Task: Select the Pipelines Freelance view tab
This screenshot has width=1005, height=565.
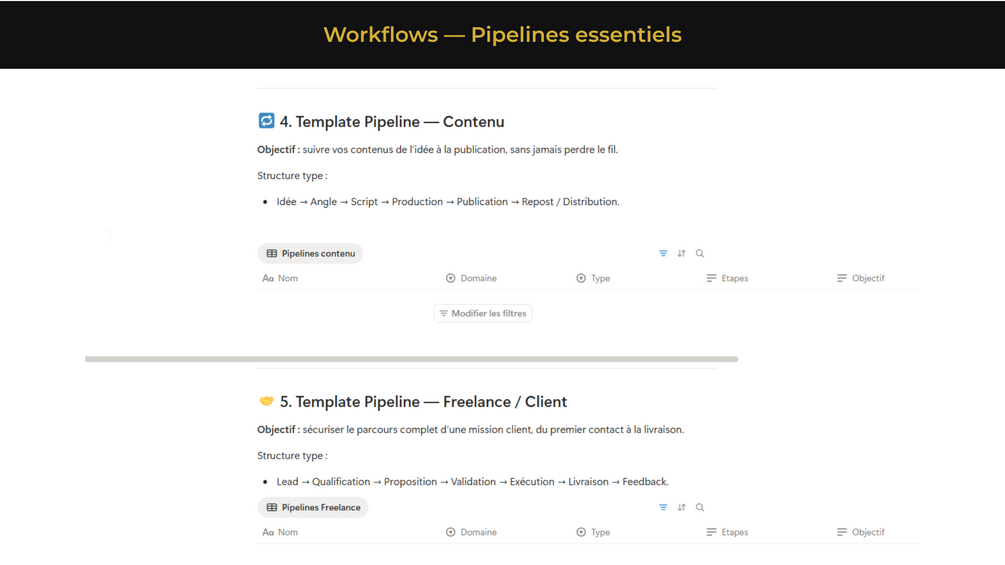Action: pos(312,508)
